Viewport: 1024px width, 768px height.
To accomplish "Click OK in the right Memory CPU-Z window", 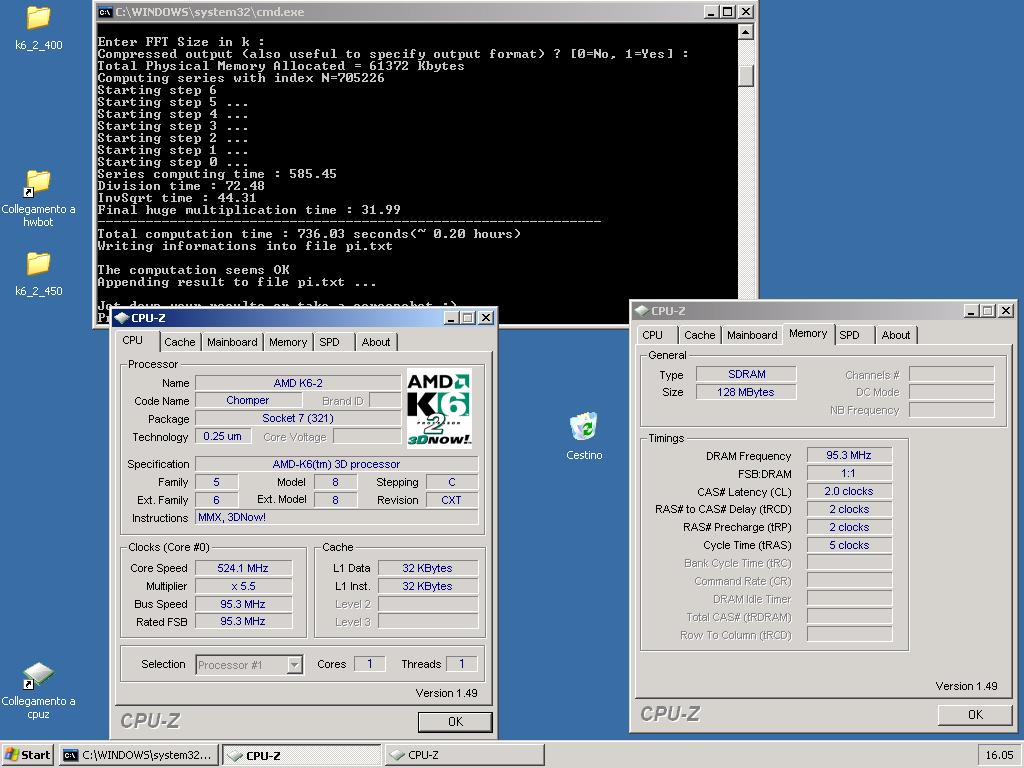I will (975, 714).
